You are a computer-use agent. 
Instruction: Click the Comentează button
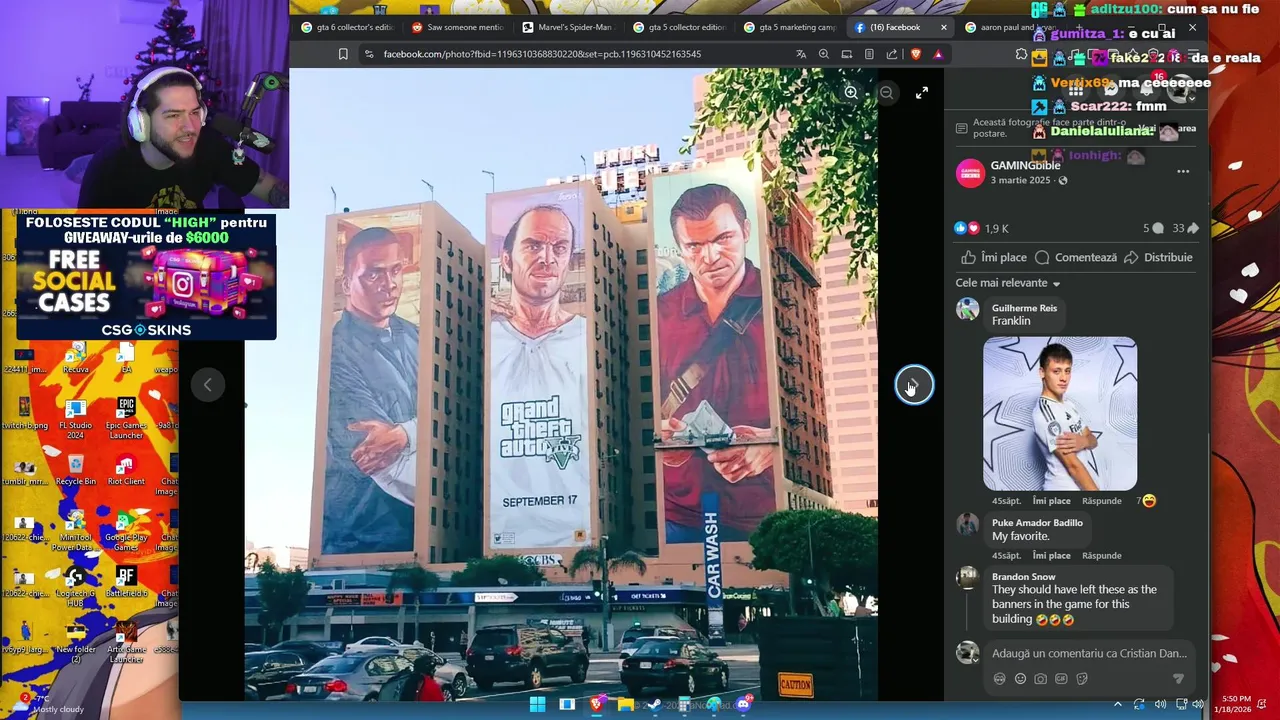[1076, 257]
